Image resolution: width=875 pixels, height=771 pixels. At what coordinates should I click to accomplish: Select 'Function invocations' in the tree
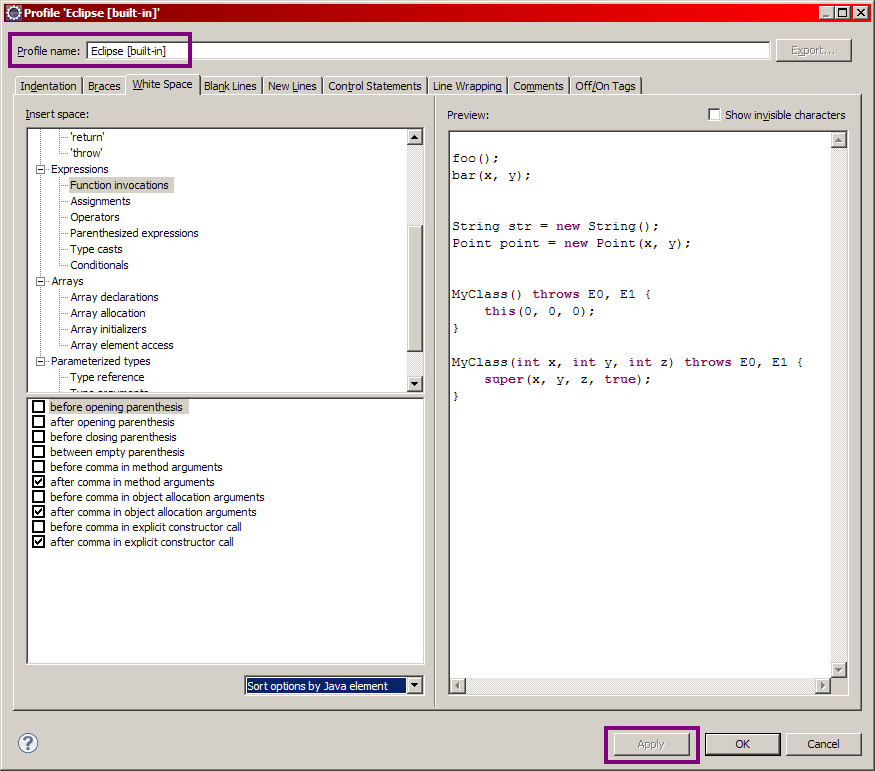point(119,184)
